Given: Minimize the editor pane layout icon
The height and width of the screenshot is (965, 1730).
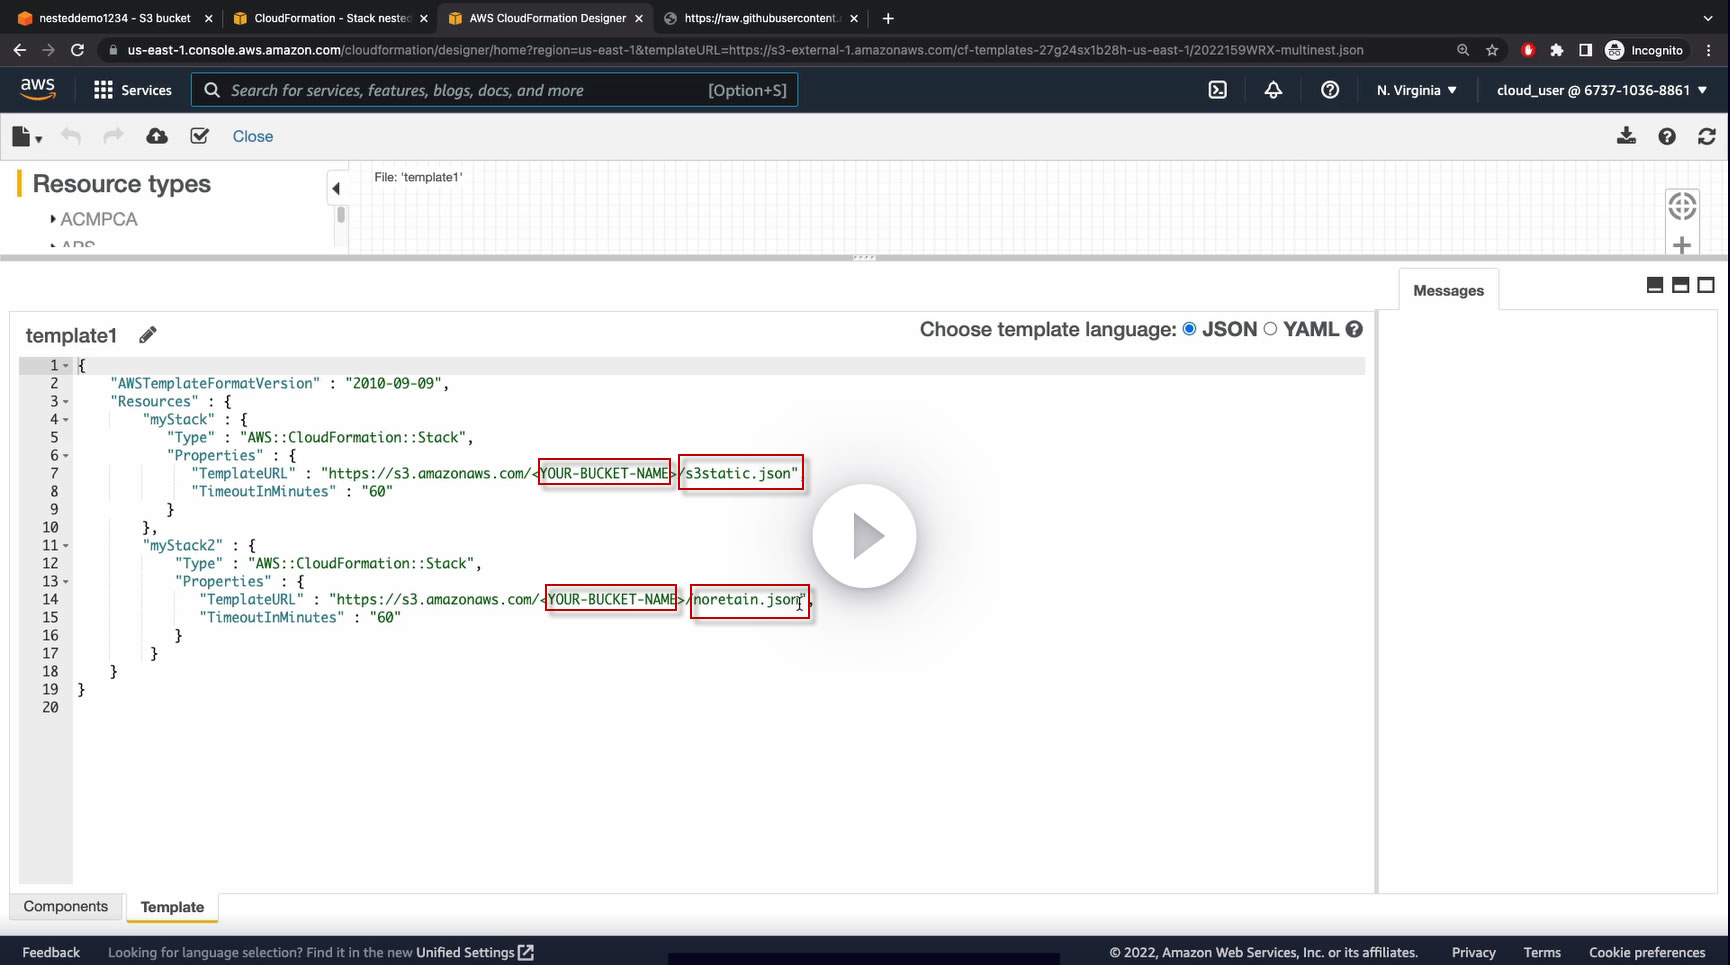Looking at the screenshot, I should (1655, 285).
